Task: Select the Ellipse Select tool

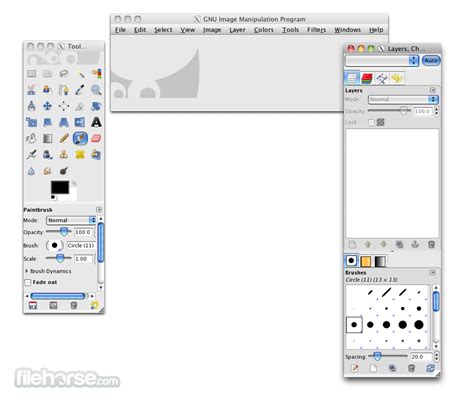Action: tap(47, 73)
